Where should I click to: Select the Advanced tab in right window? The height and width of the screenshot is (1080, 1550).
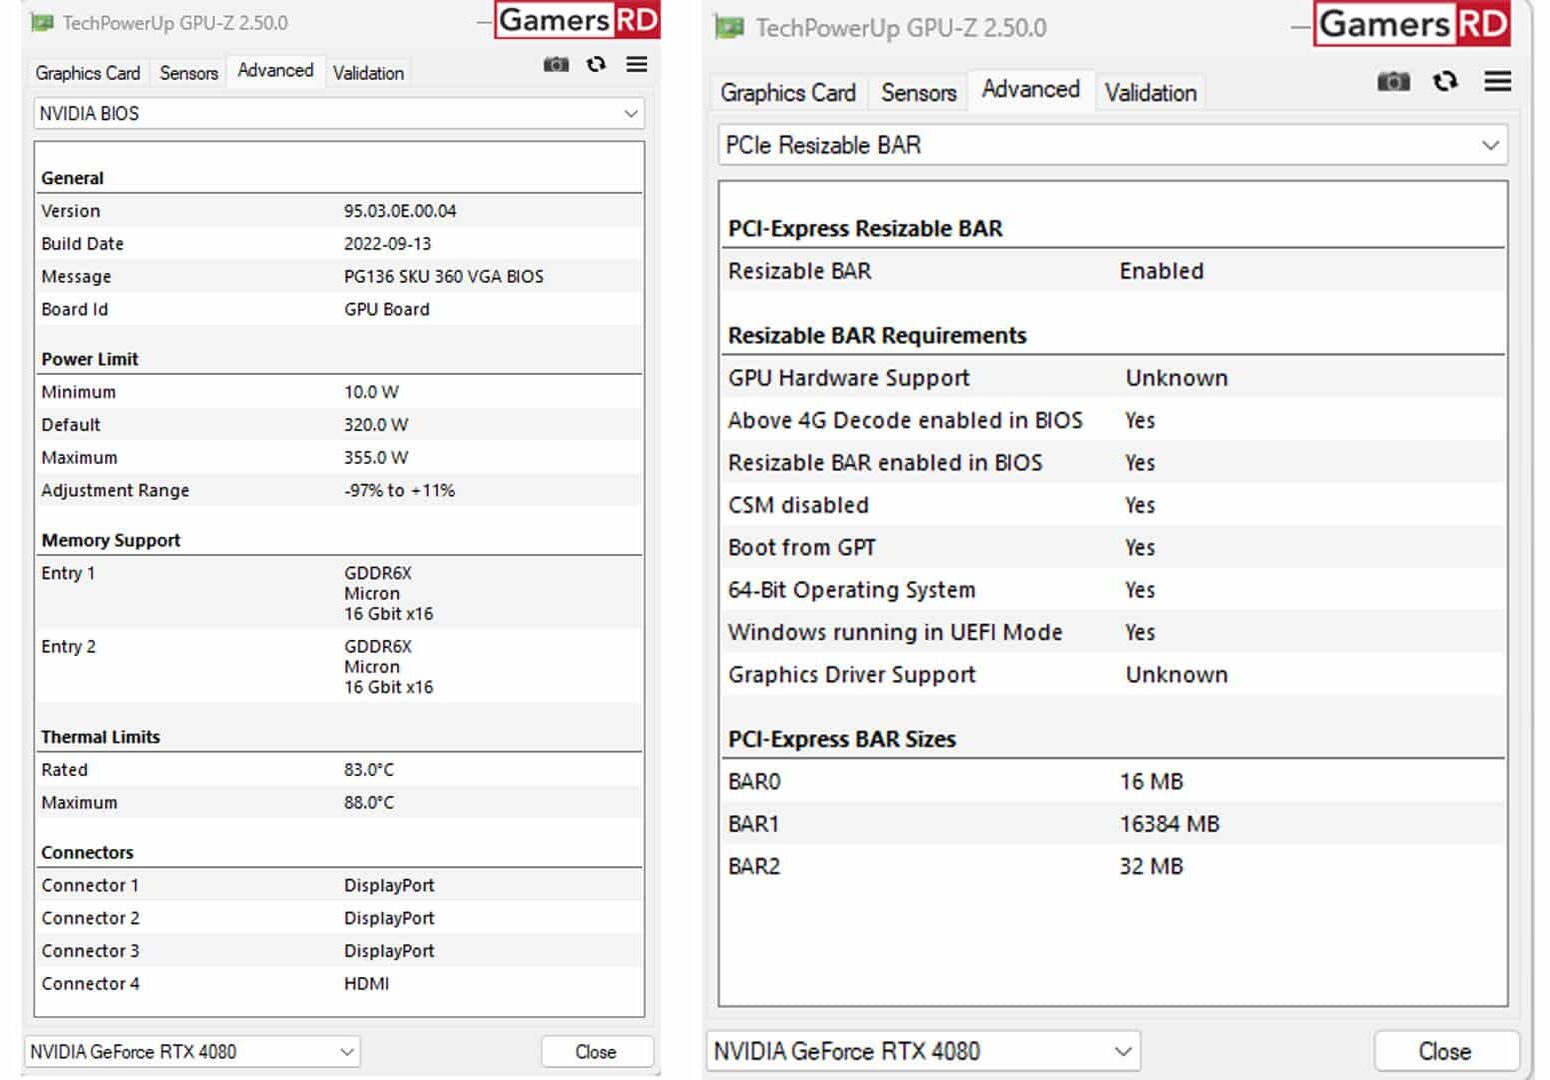point(1031,89)
